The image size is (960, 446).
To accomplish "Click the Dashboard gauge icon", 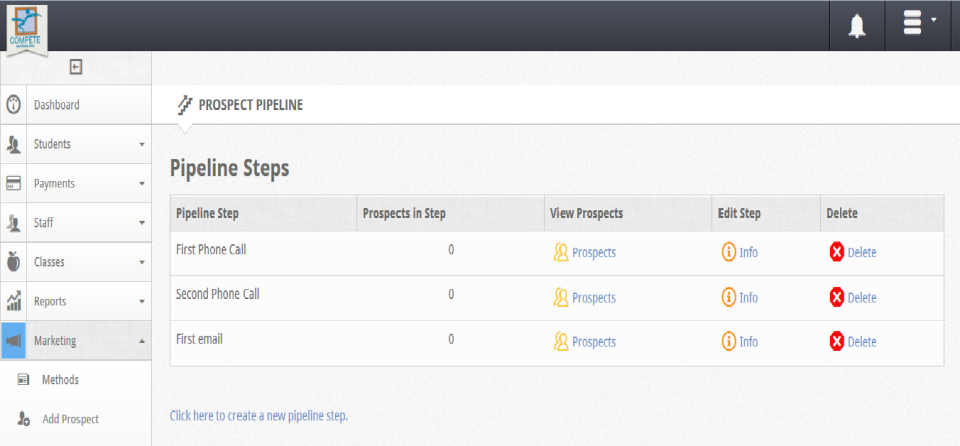I will pyautogui.click(x=15, y=104).
